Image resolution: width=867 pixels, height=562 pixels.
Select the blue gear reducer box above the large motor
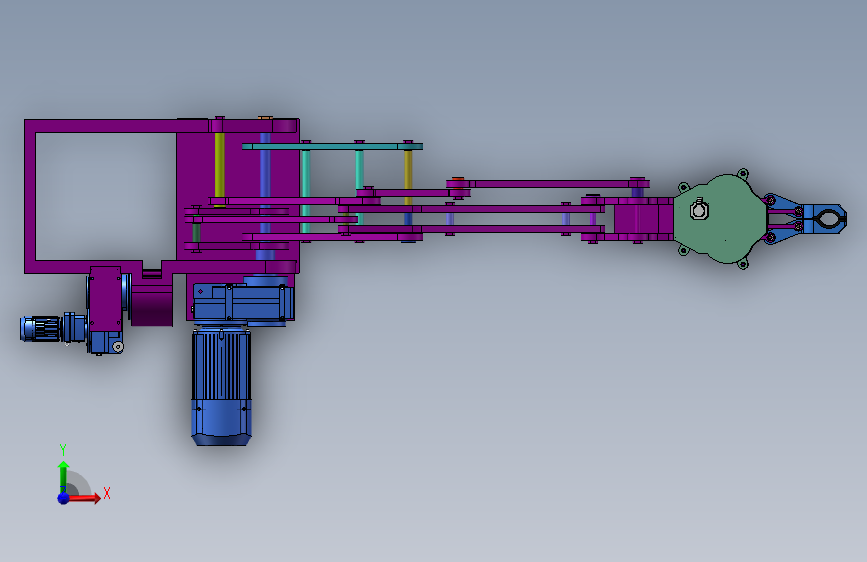tap(242, 303)
